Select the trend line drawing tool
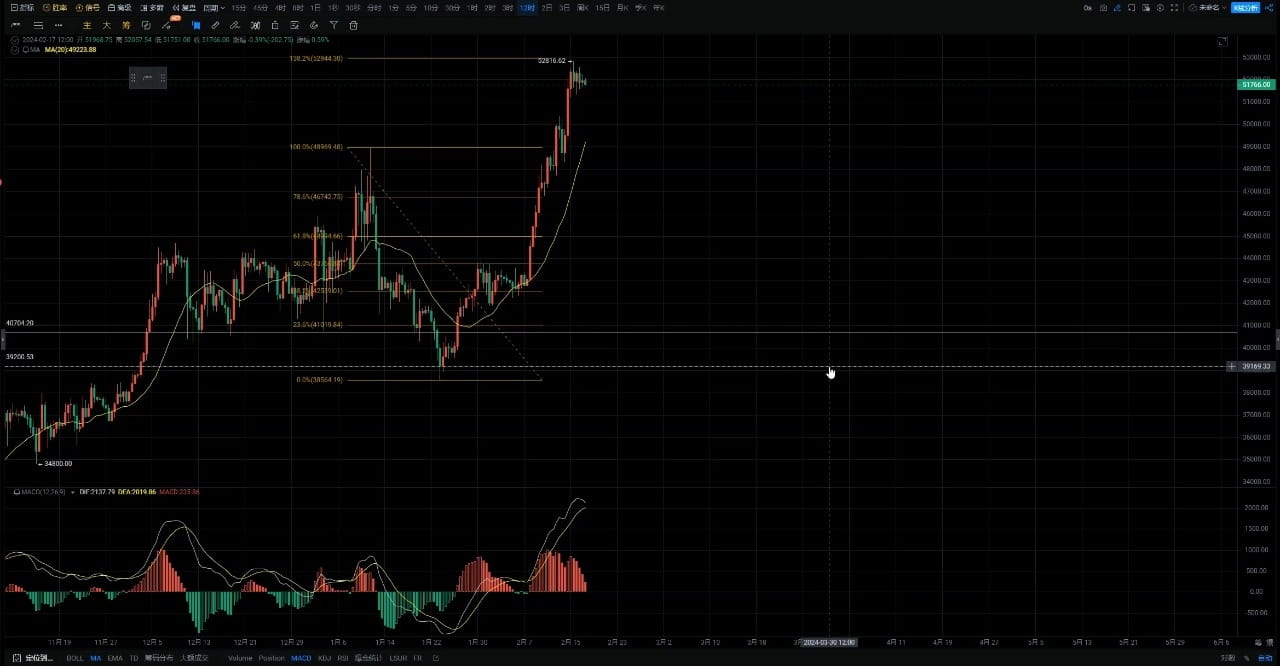Viewport: 1280px width, 666px height. (16, 25)
